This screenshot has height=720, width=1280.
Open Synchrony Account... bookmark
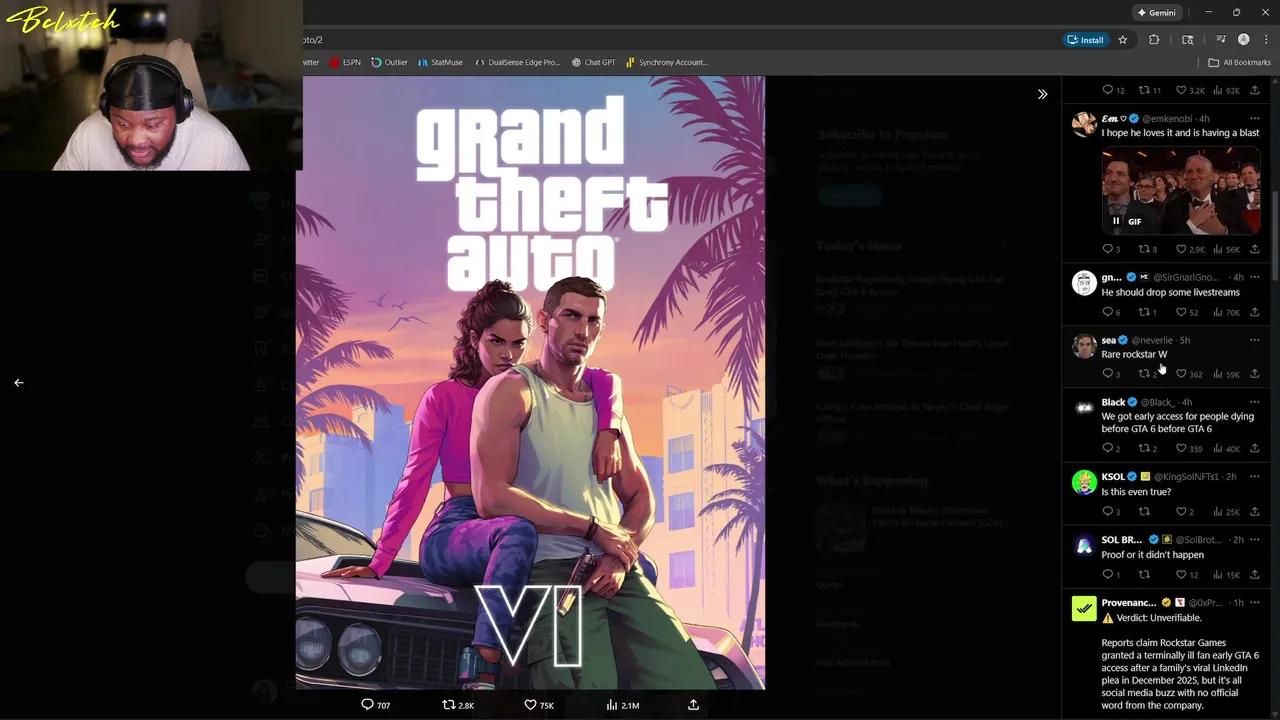pos(667,62)
